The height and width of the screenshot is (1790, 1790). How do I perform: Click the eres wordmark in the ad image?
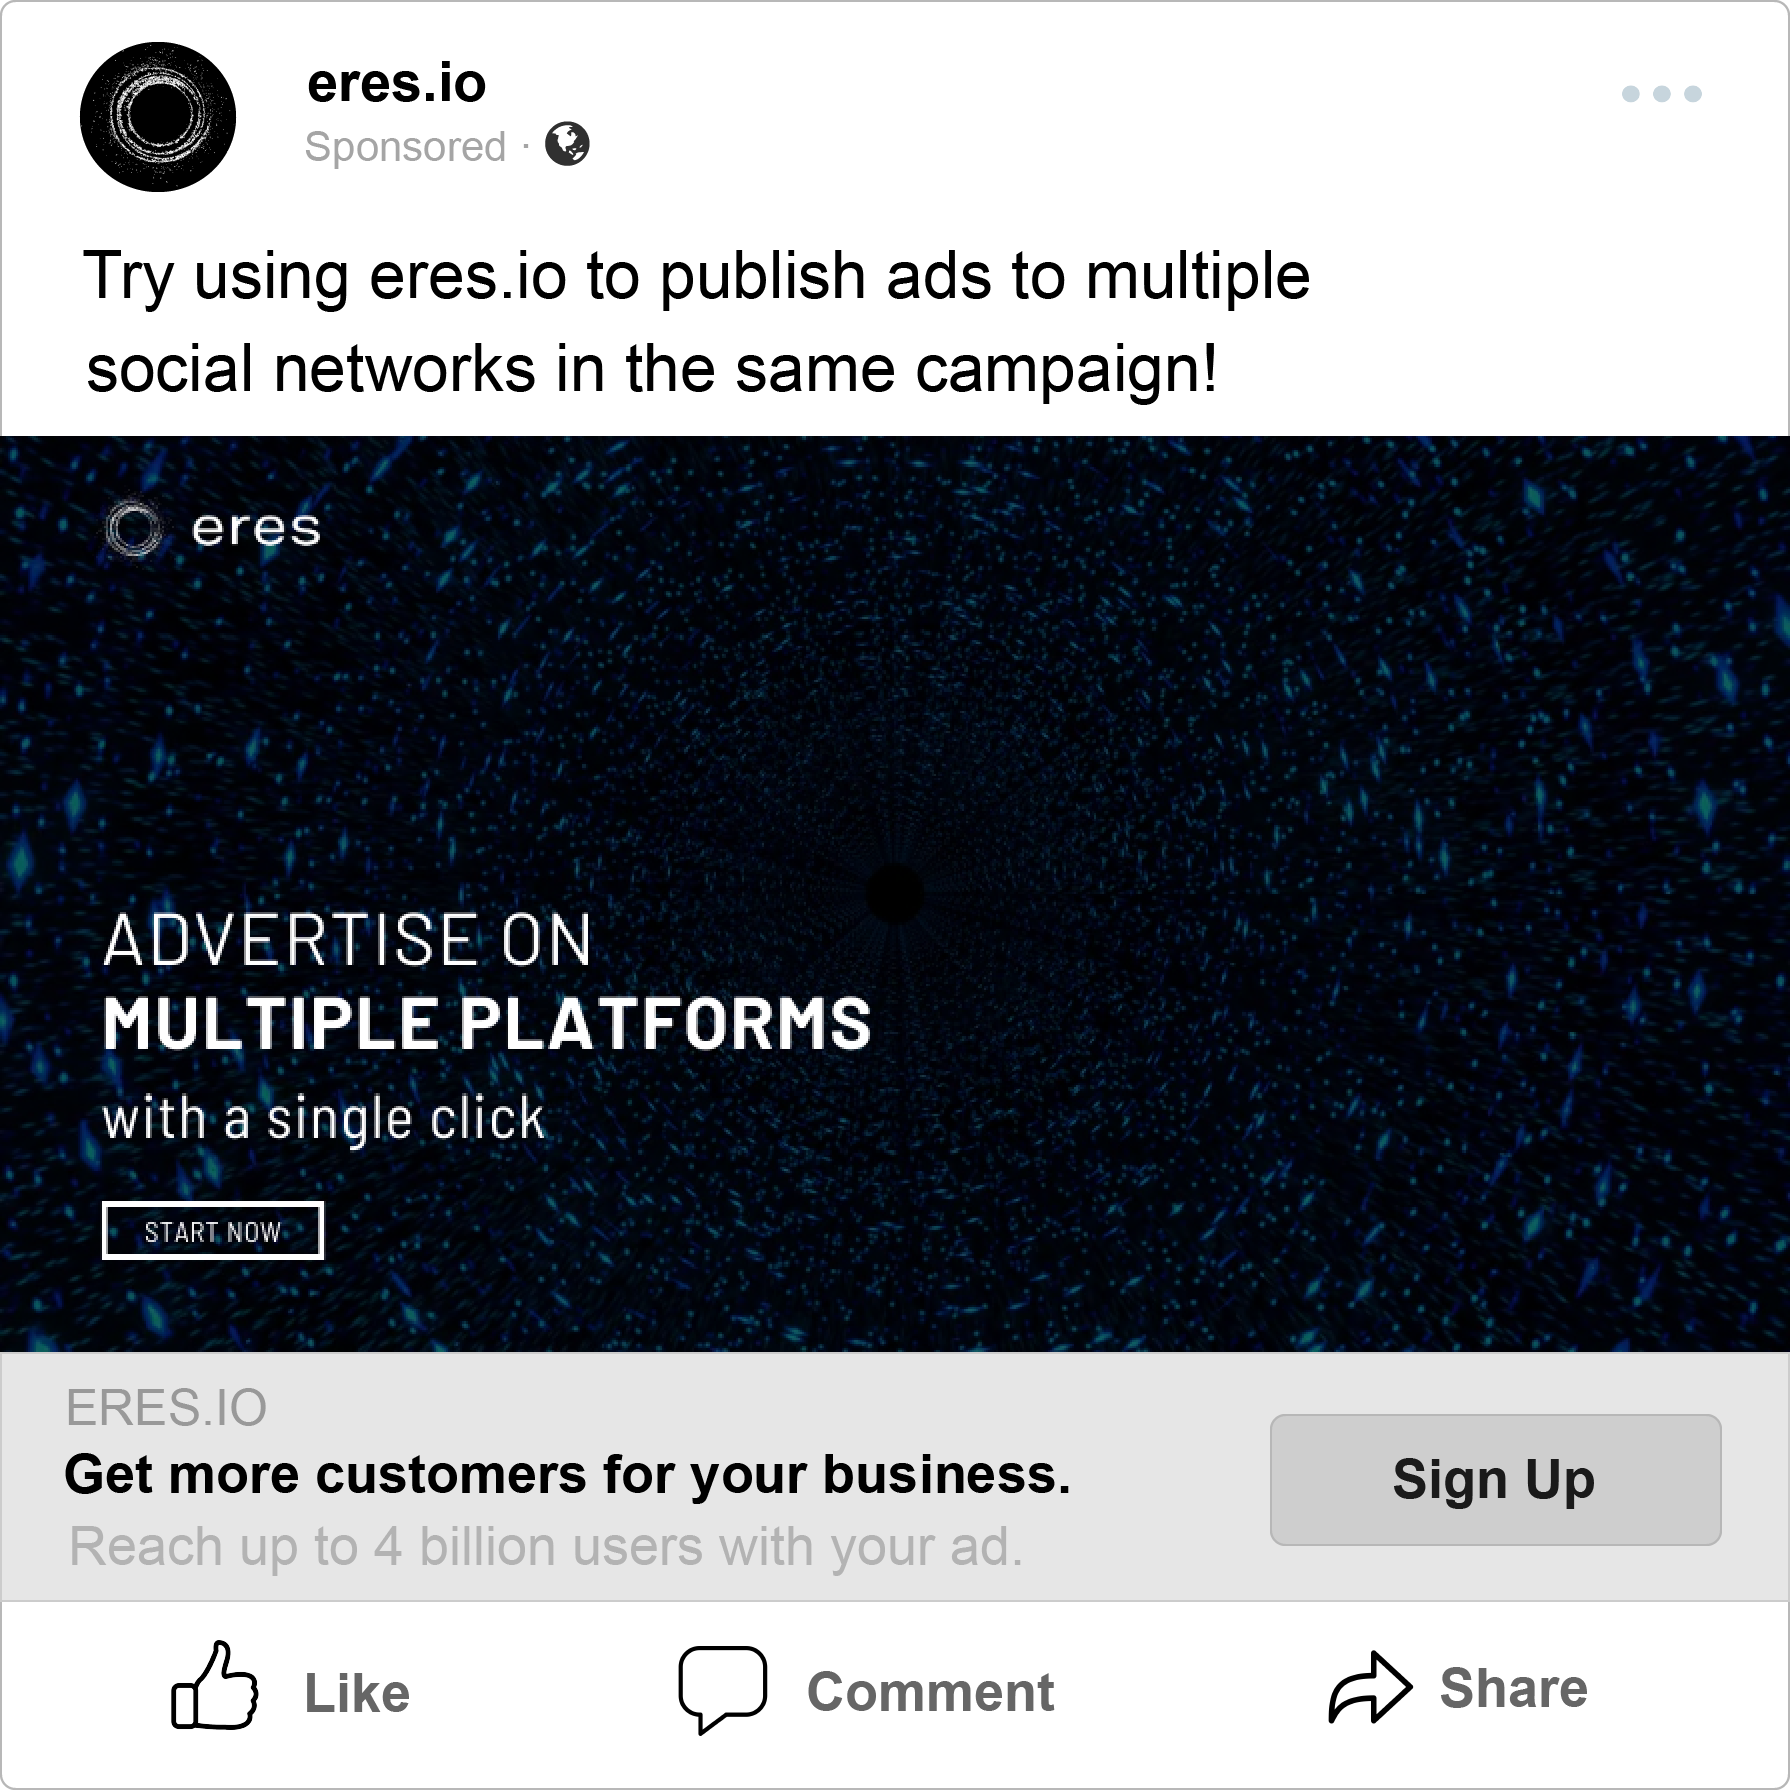256,528
